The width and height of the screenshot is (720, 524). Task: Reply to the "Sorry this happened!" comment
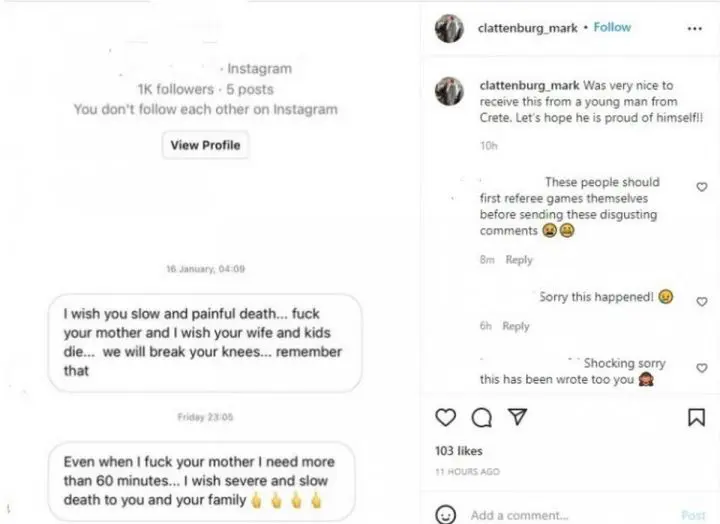tap(516, 326)
